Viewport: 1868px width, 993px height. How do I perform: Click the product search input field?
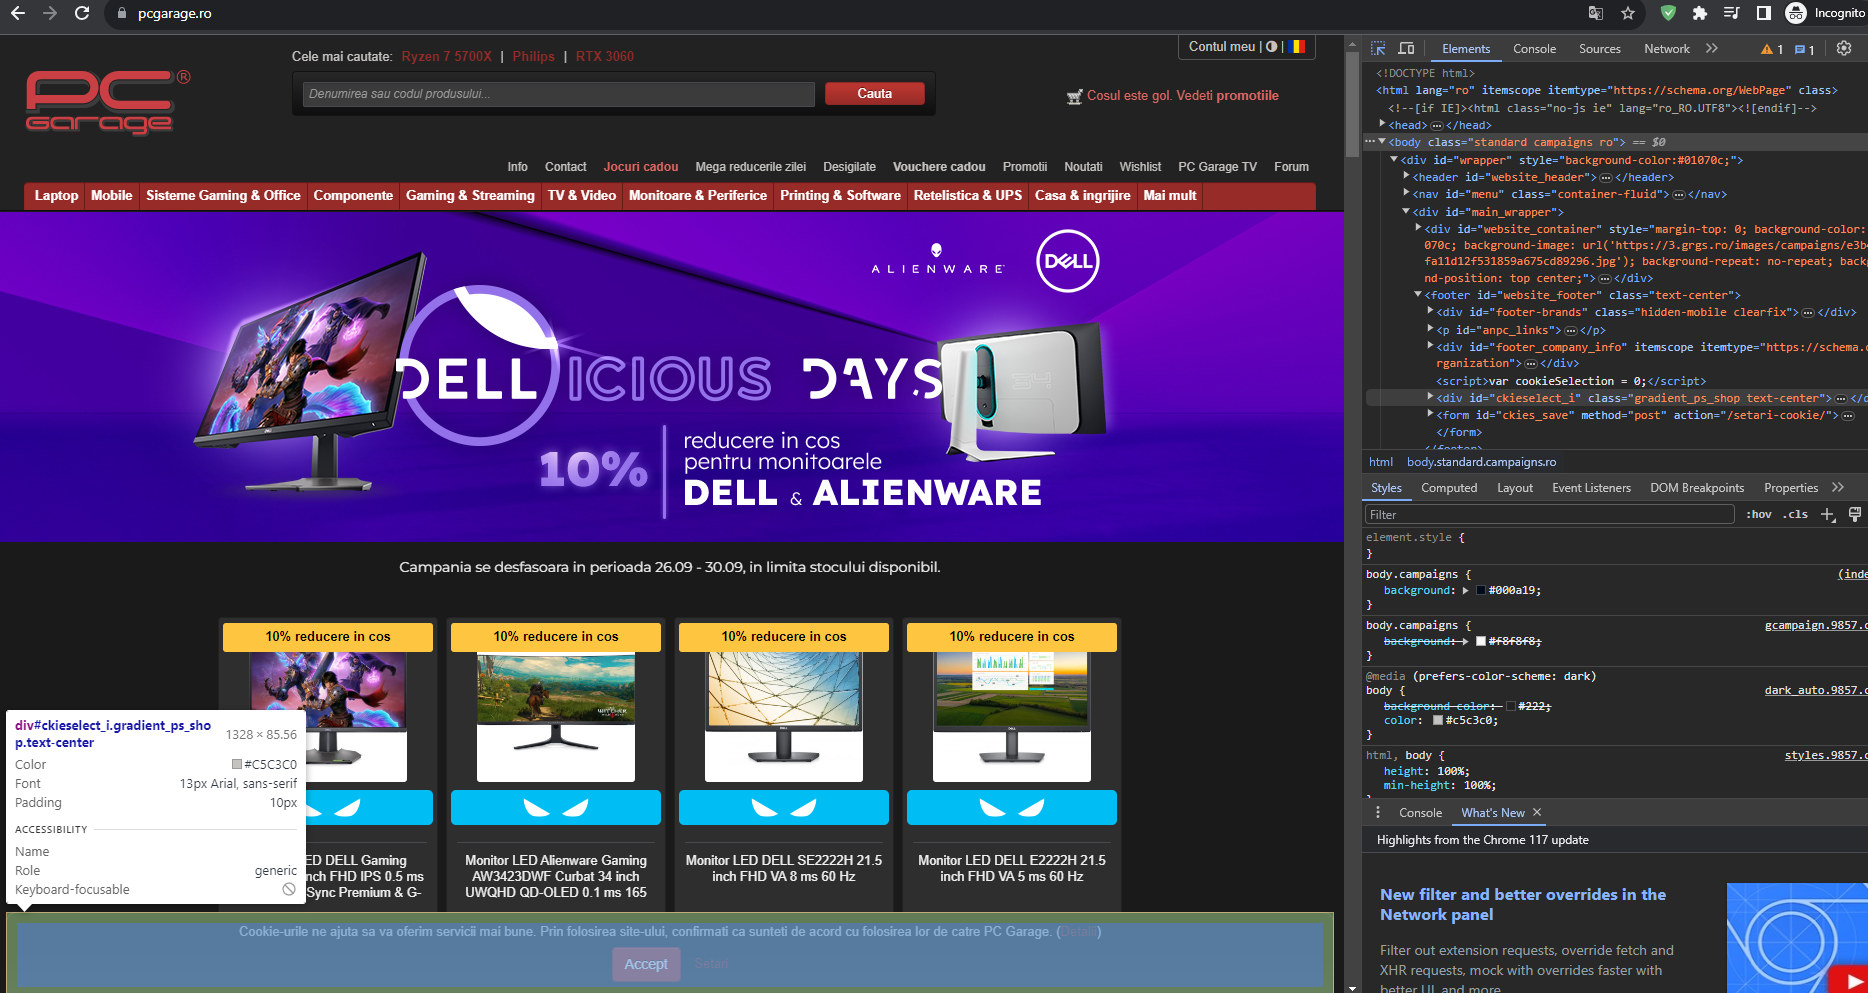(x=559, y=94)
